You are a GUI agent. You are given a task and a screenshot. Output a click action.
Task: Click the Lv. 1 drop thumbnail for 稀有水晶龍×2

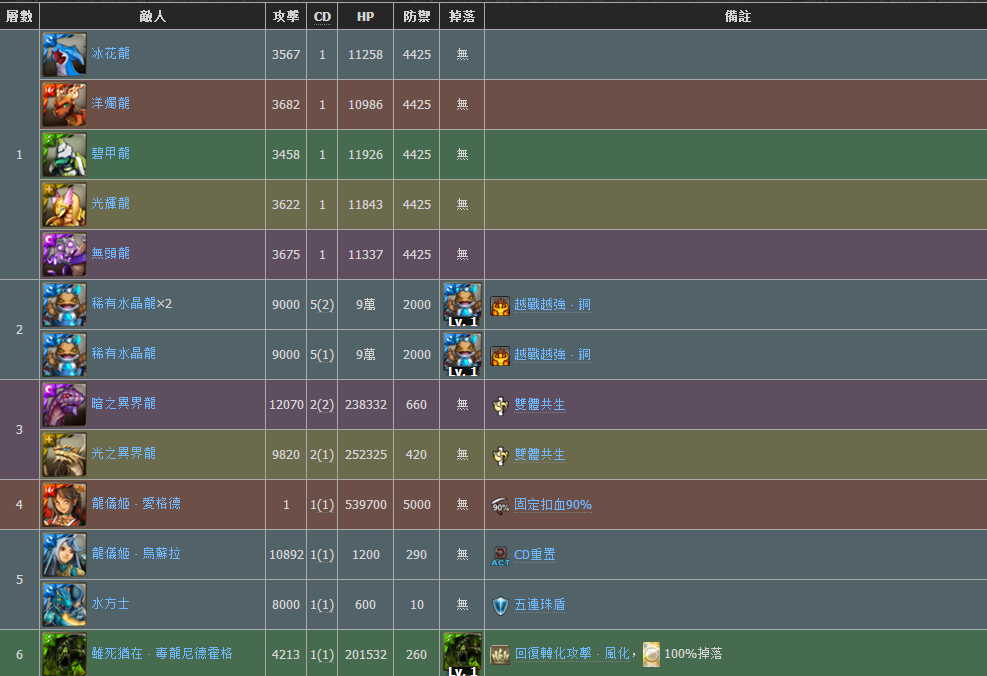point(462,304)
